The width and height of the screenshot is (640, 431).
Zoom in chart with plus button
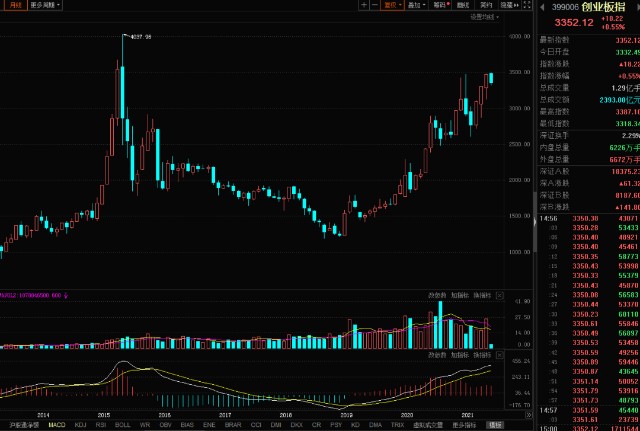click(364, 5)
